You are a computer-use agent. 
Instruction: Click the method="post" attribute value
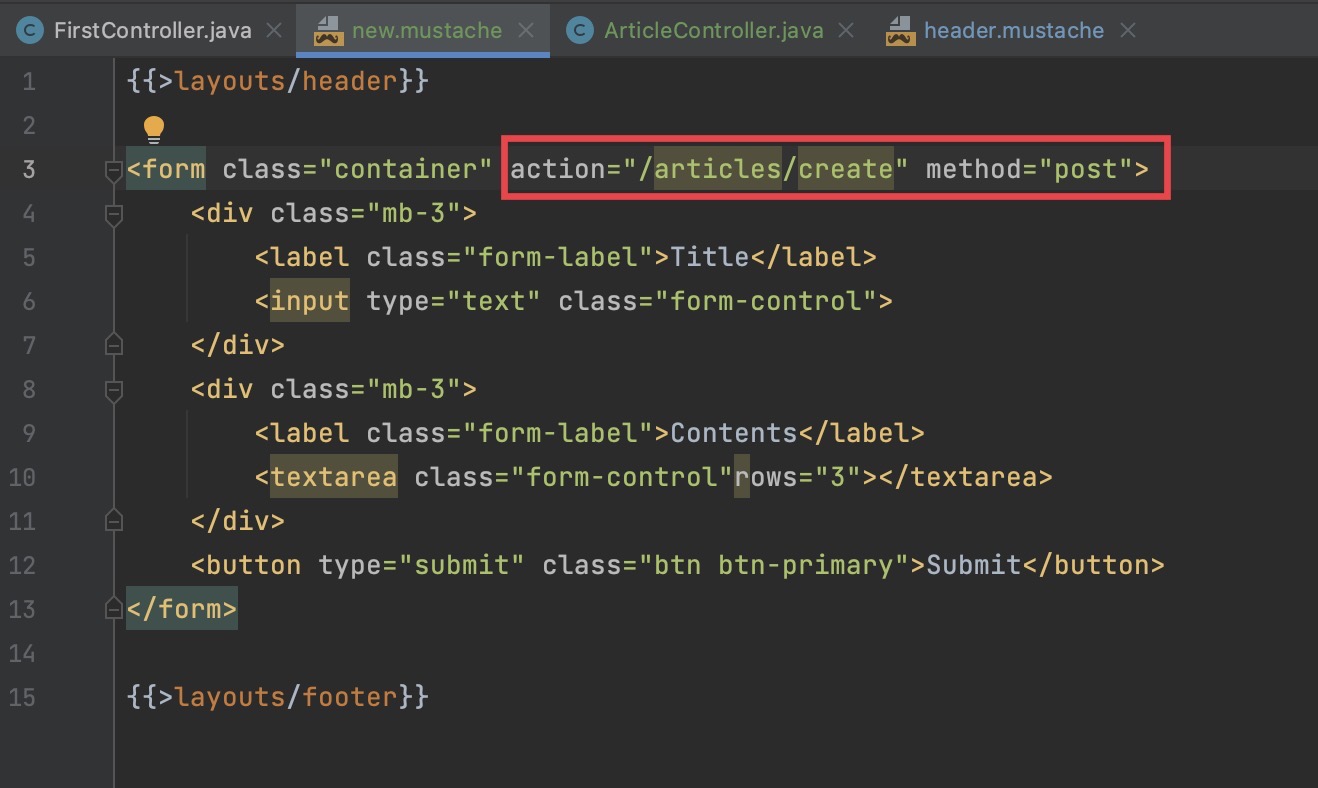pos(1084,169)
